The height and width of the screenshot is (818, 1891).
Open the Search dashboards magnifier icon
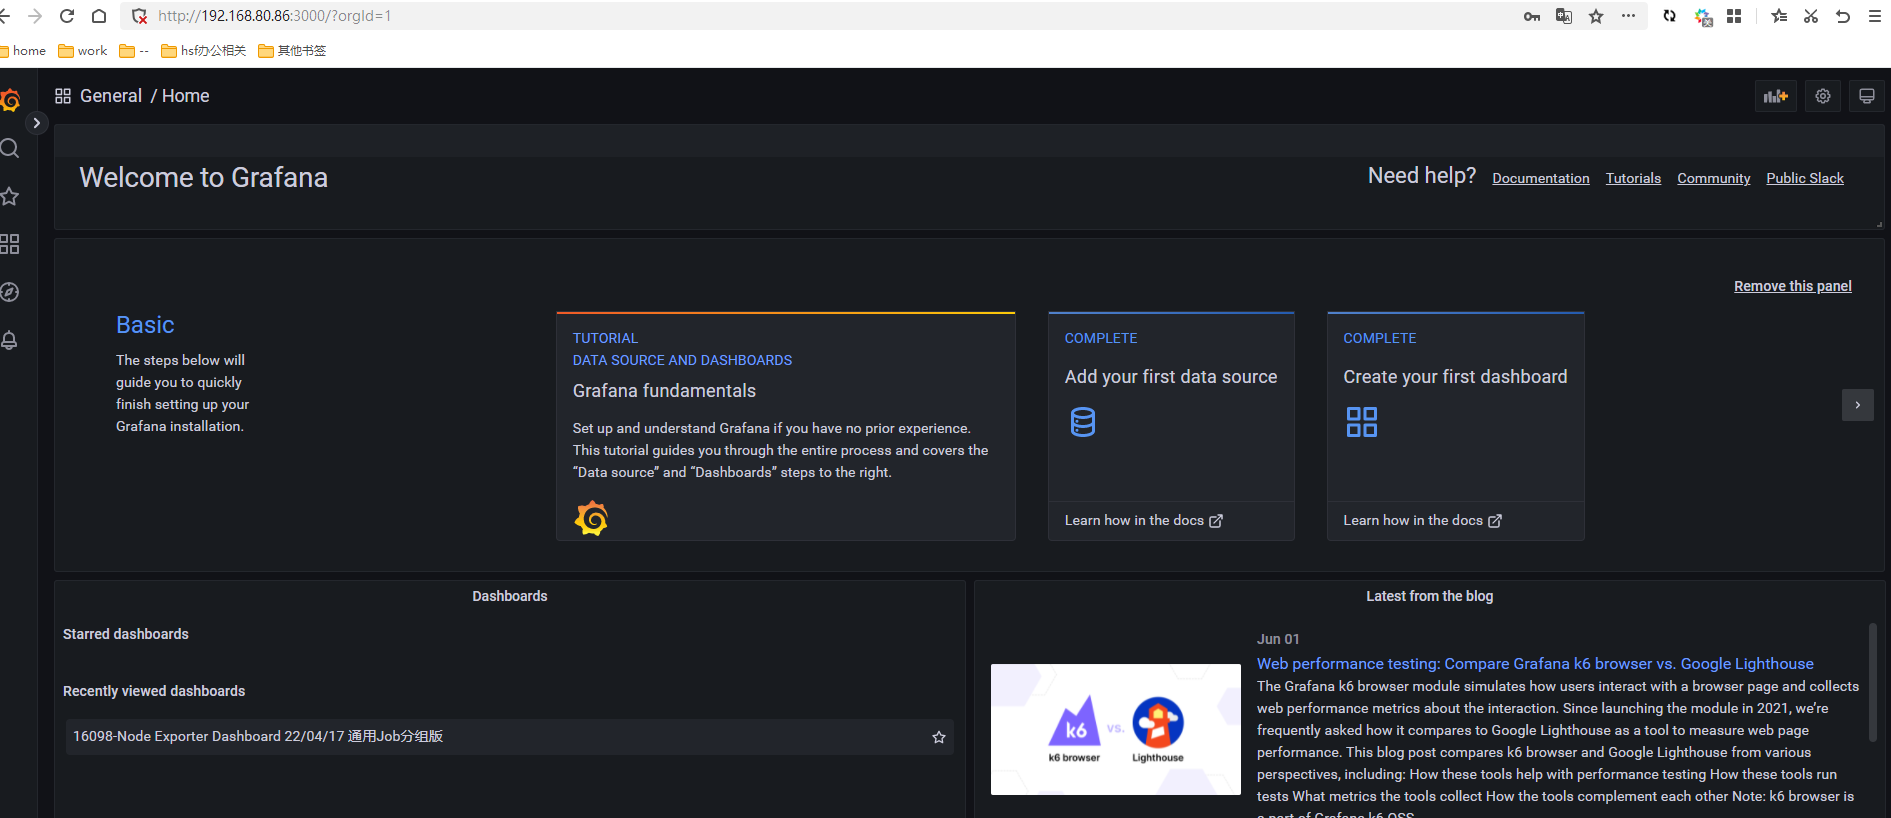tap(10, 149)
